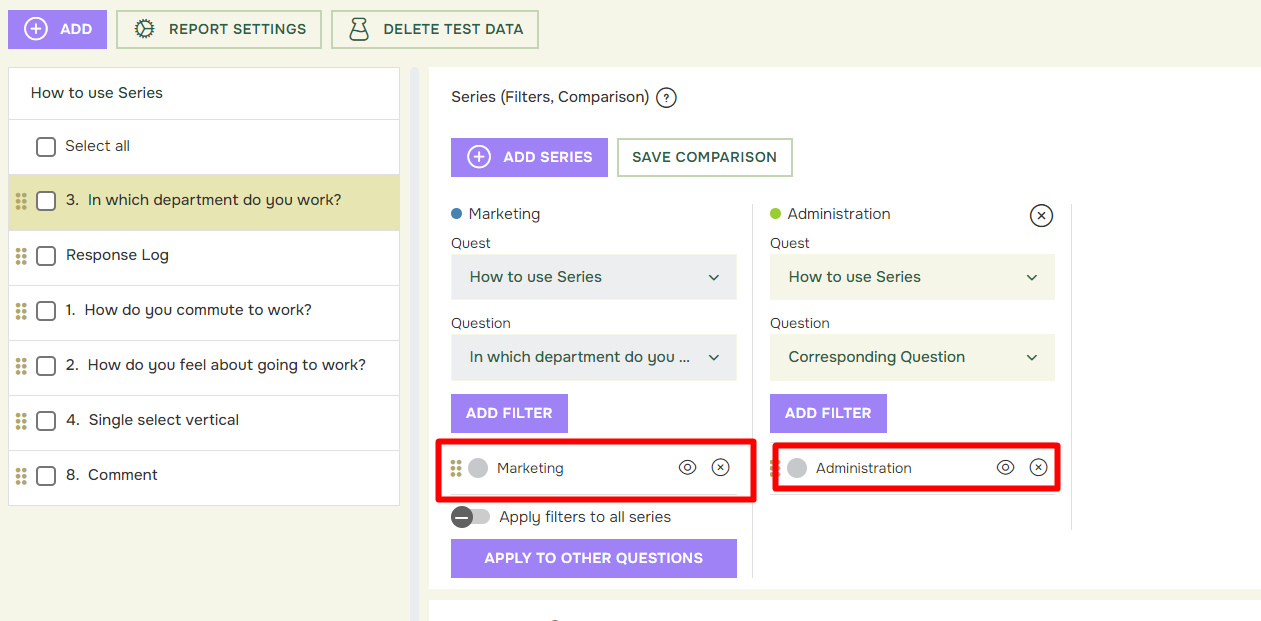Viewport: 1261px width, 621px height.
Task: Click the drag handle for the 8. Comment row
Action: click(21, 476)
